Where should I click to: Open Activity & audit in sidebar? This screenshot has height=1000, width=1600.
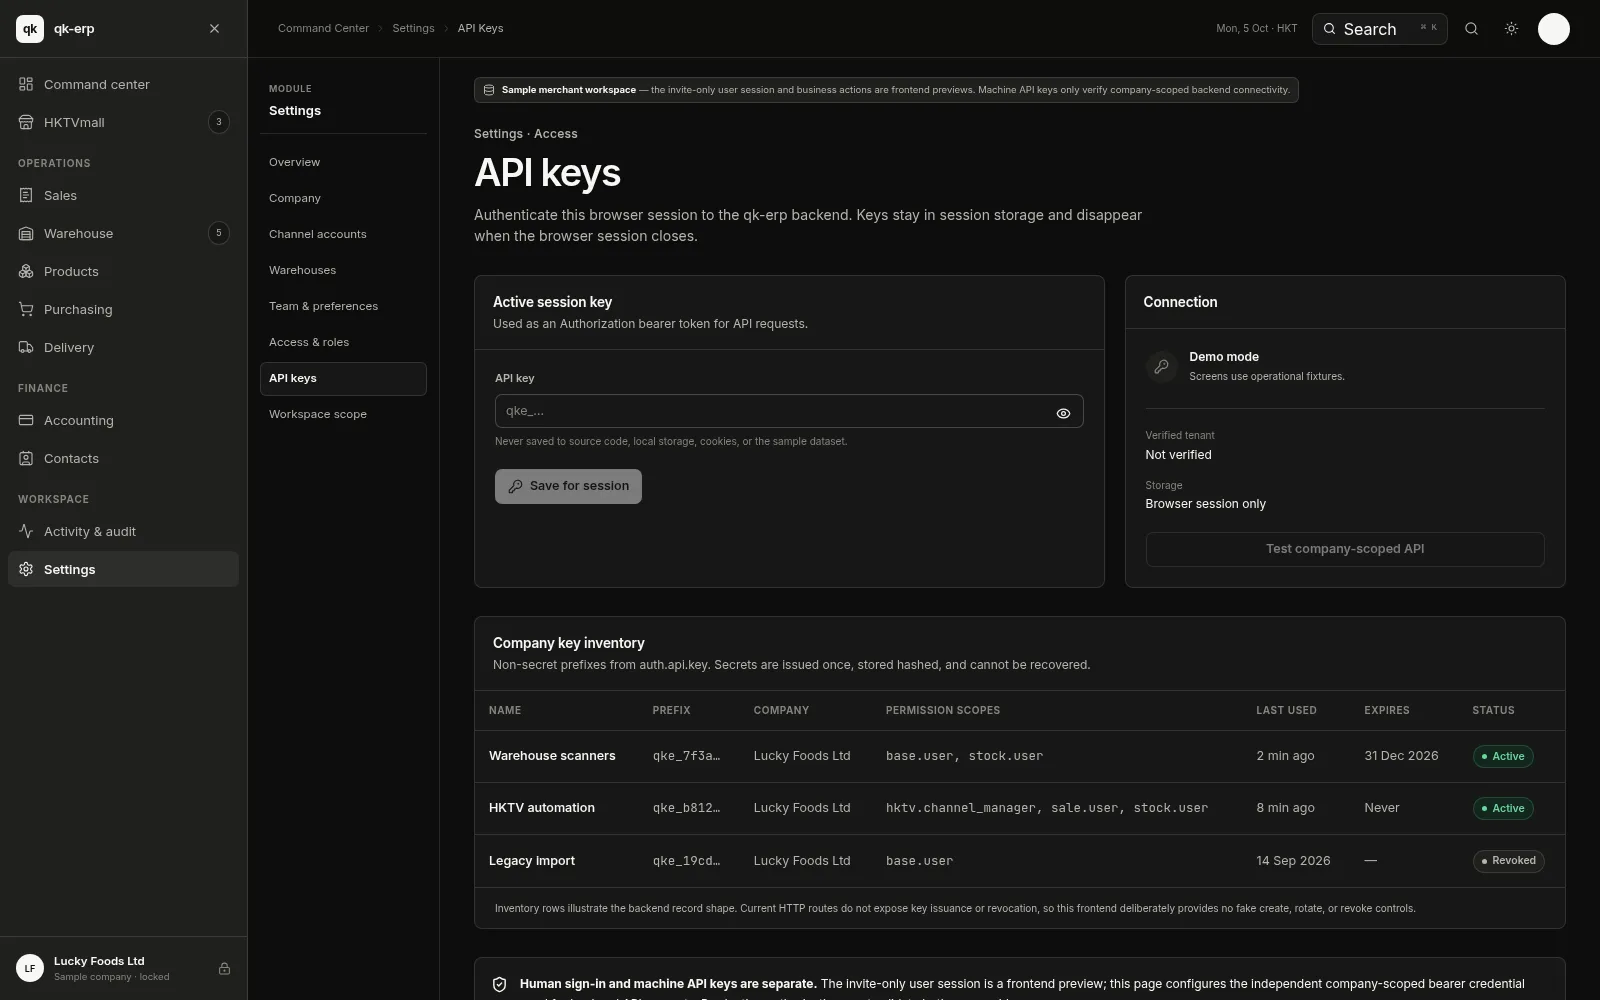(123, 531)
